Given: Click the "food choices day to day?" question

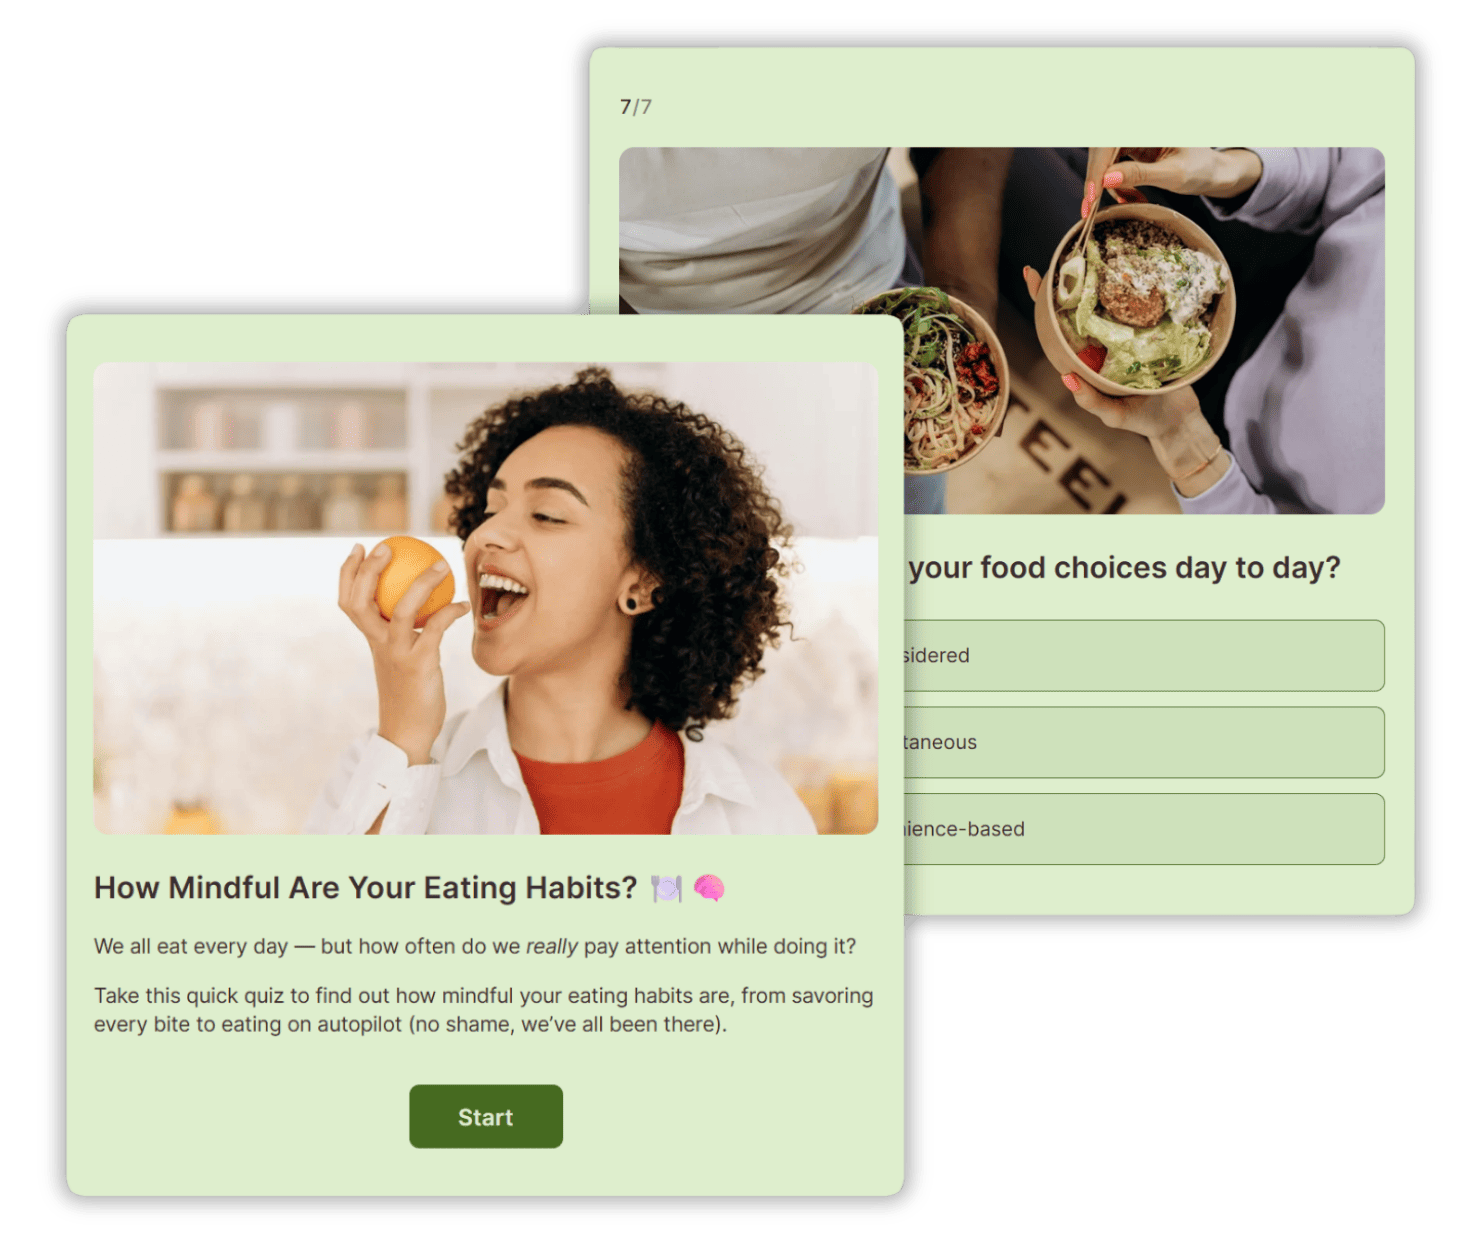Looking at the screenshot, I should [x=1124, y=568].
